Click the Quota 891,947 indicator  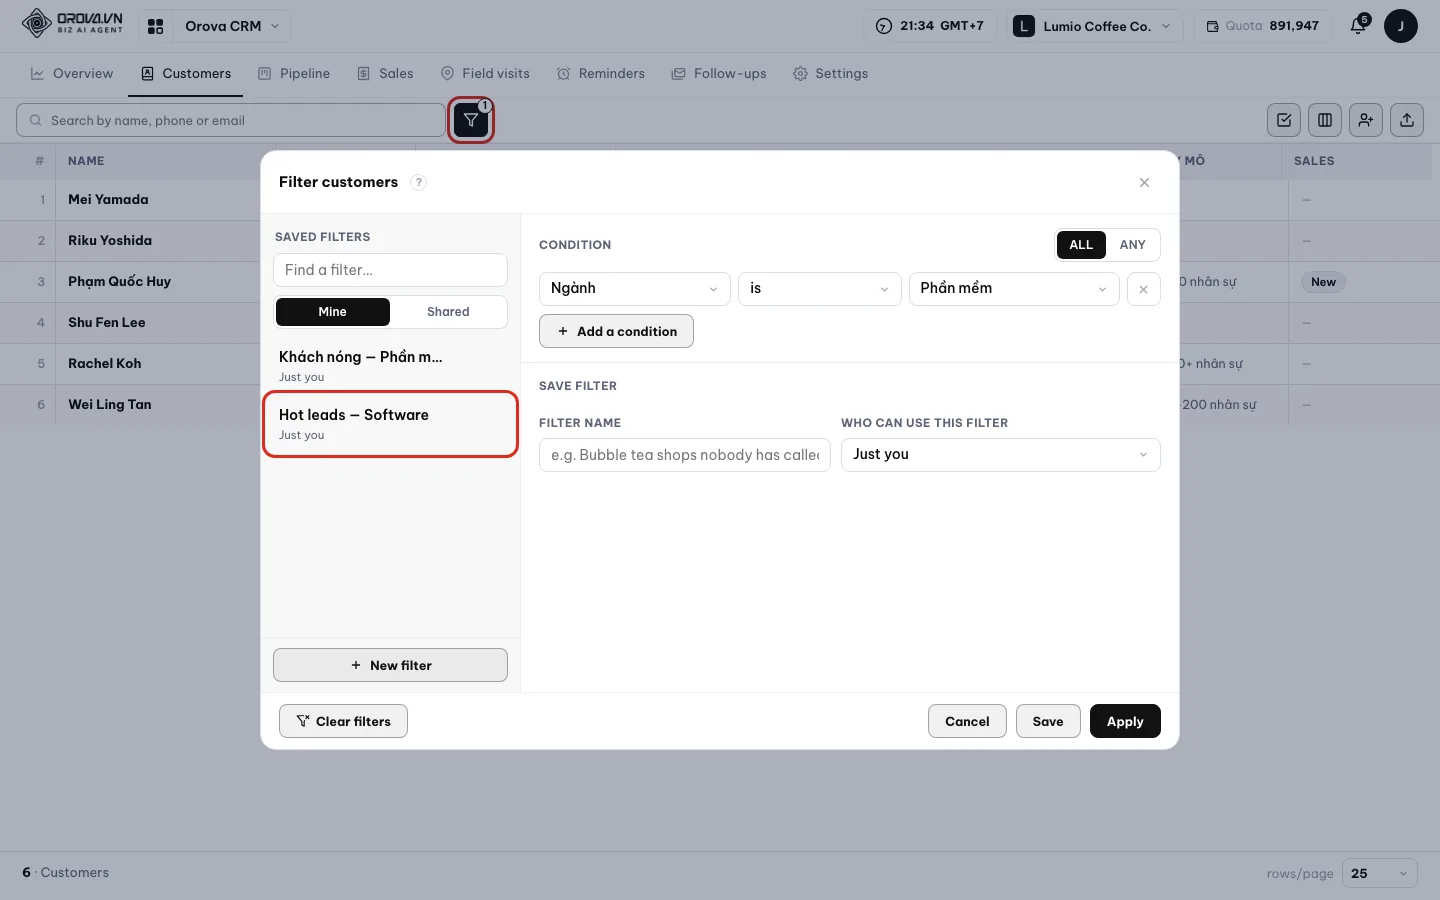1262,26
